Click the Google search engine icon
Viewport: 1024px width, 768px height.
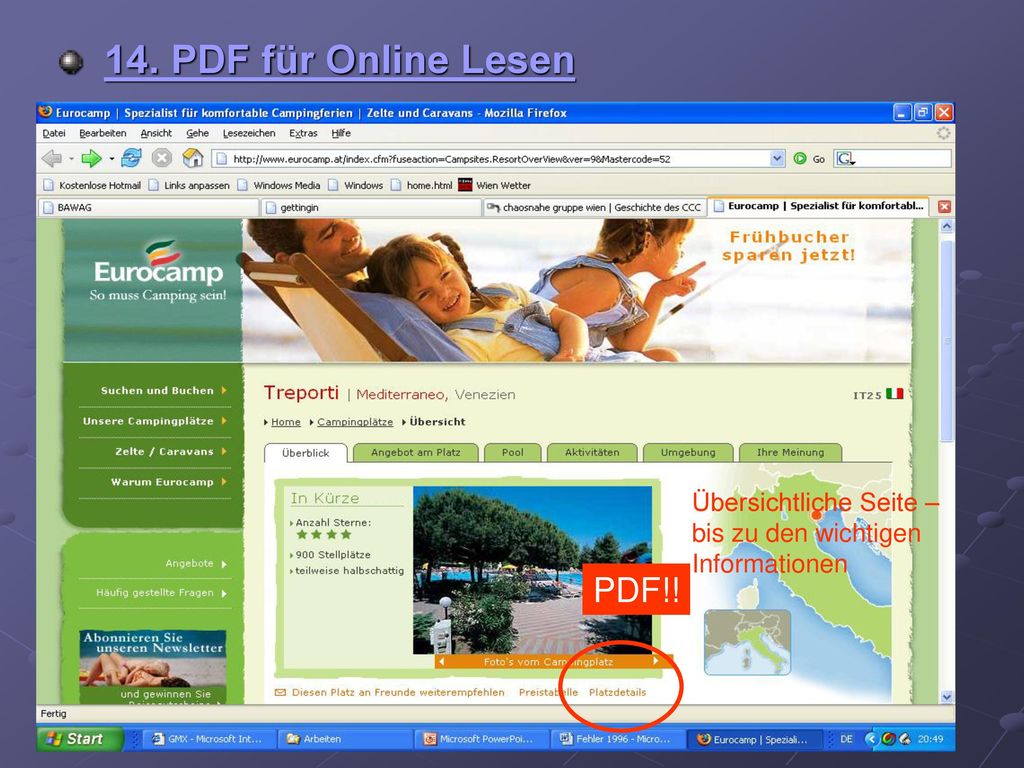tap(845, 159)
